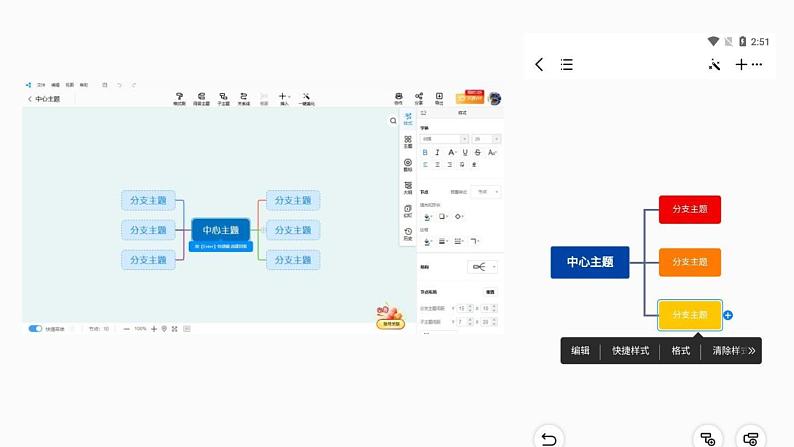This screenshot has width=794, height=447.
Task: Open the node preset style dropdown
Action: pos(486,192)
